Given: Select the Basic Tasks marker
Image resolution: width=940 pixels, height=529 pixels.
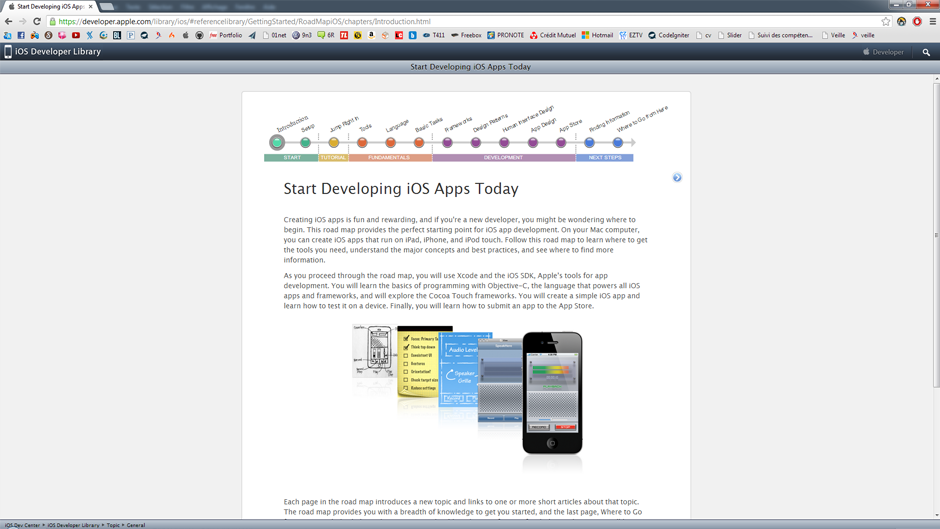Looking at the screenshot, I should click(419, 143).
